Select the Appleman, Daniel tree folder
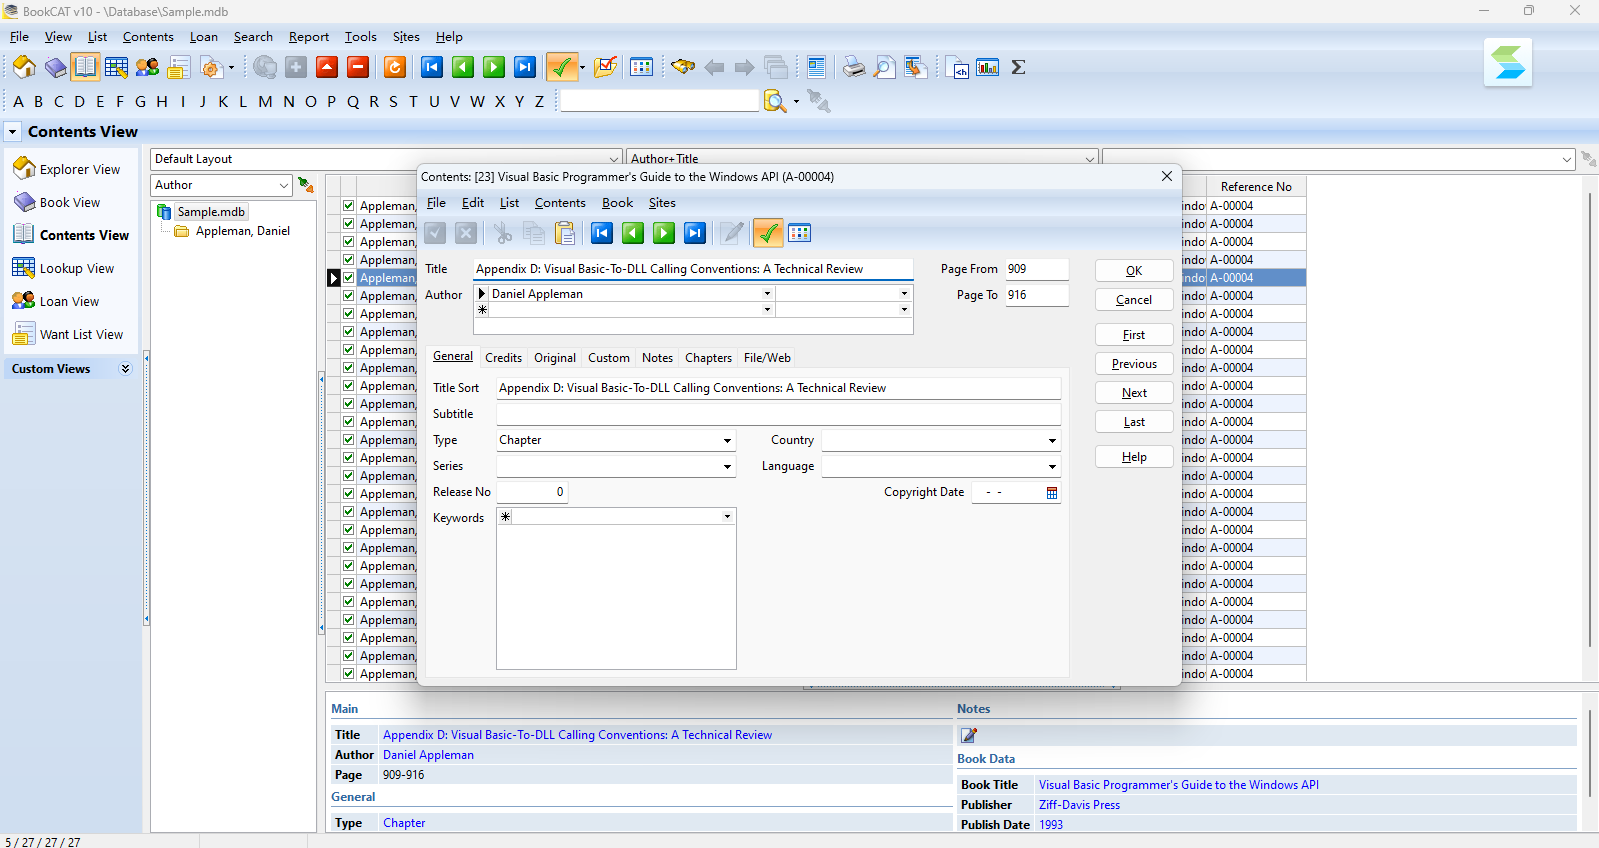 coord(242,231)
